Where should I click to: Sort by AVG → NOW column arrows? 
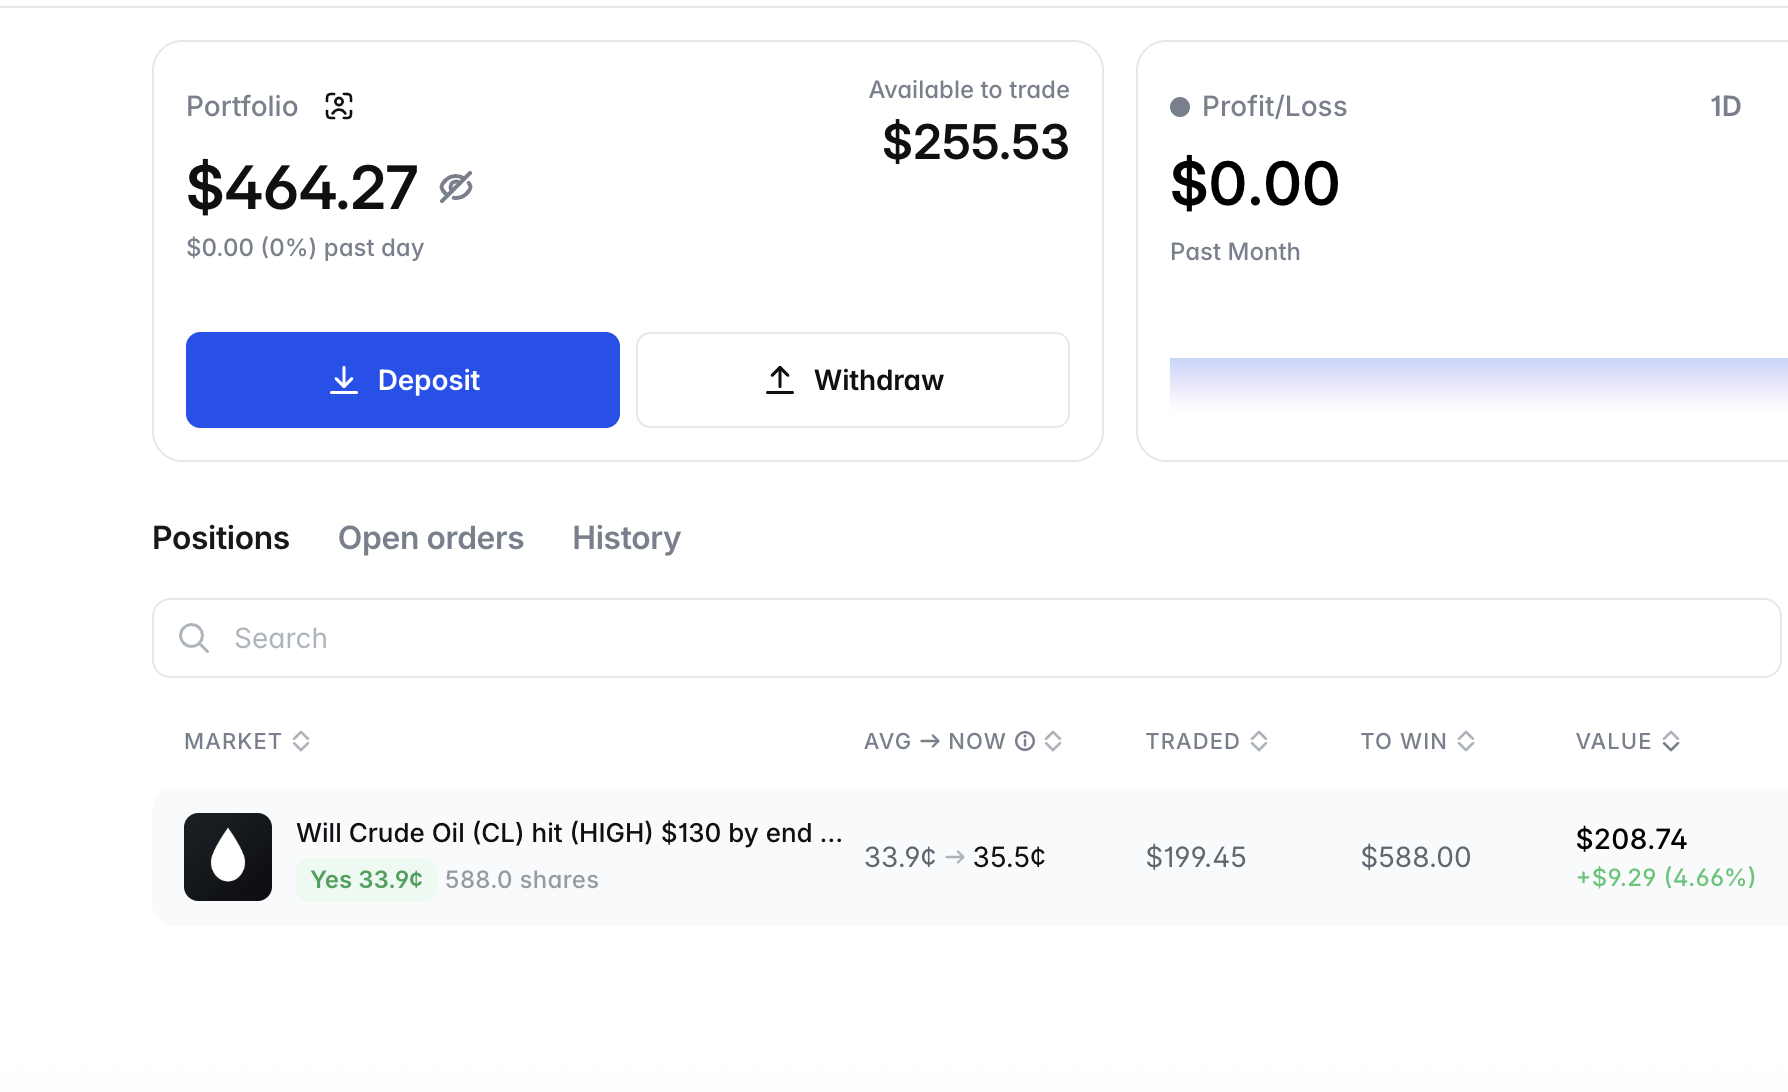1053,741
